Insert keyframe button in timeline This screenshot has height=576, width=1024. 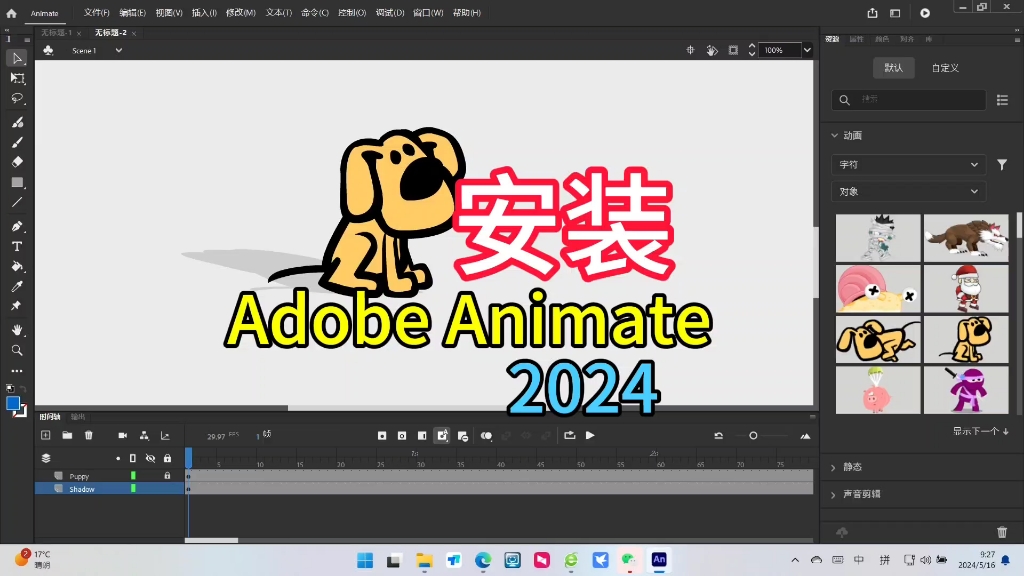[382, 436]
